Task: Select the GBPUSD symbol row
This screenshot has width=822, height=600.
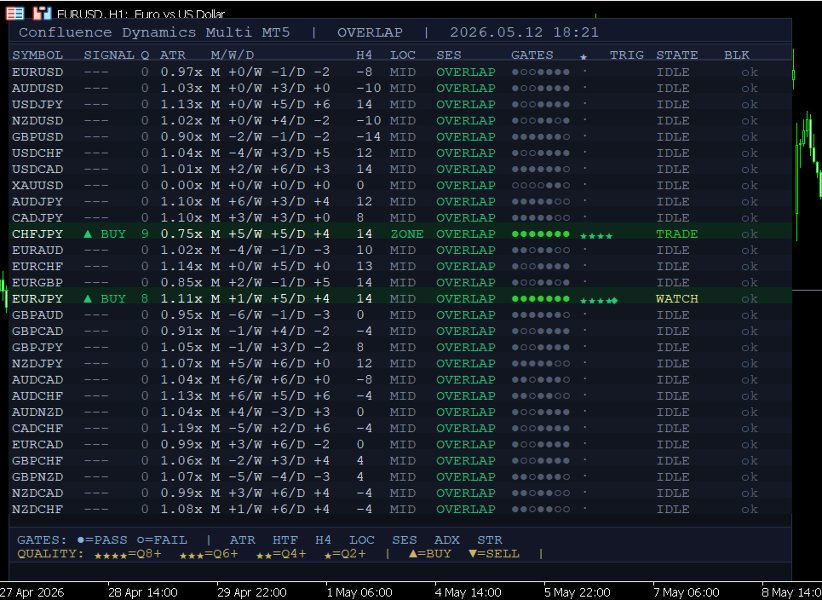Action: click(x=400, y=137)
